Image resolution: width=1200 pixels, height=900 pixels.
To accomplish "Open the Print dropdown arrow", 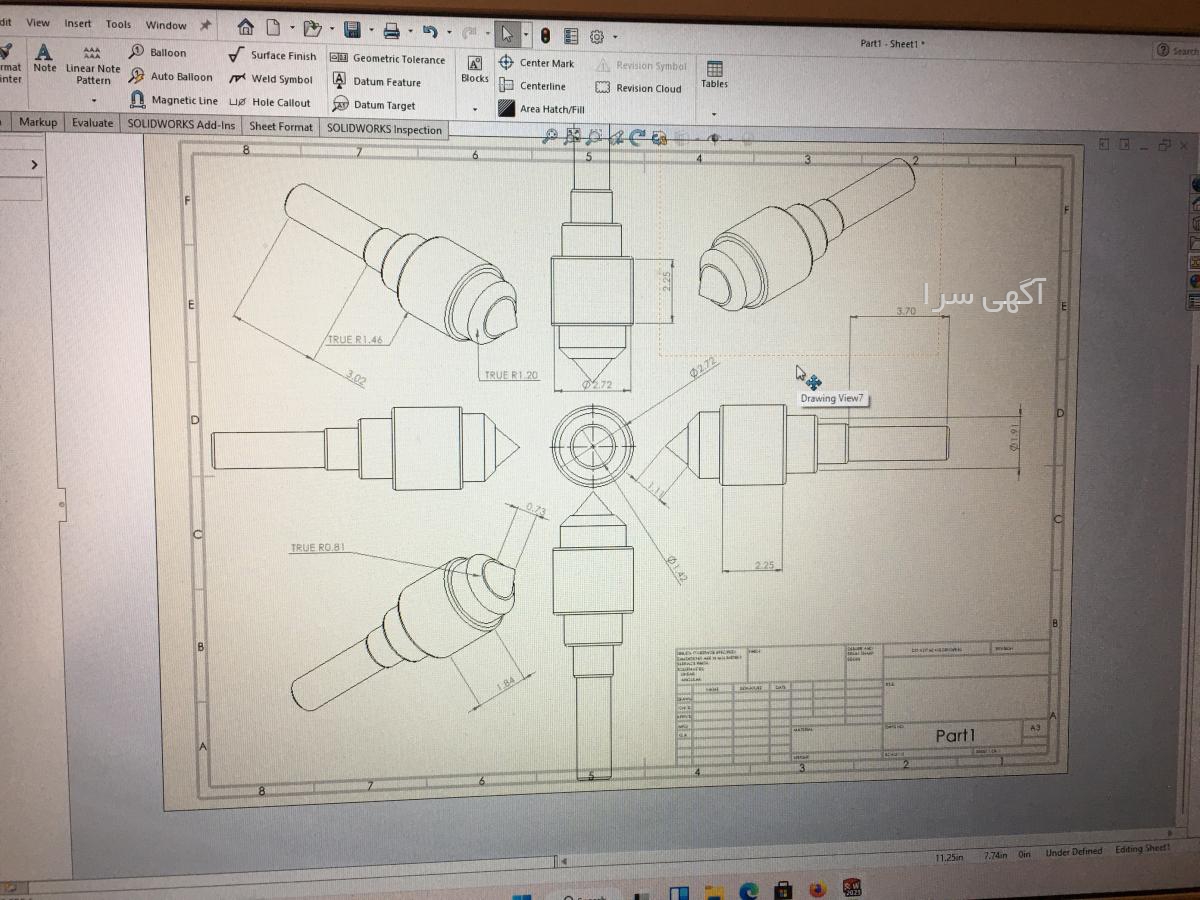I will (x=411, y=33).
